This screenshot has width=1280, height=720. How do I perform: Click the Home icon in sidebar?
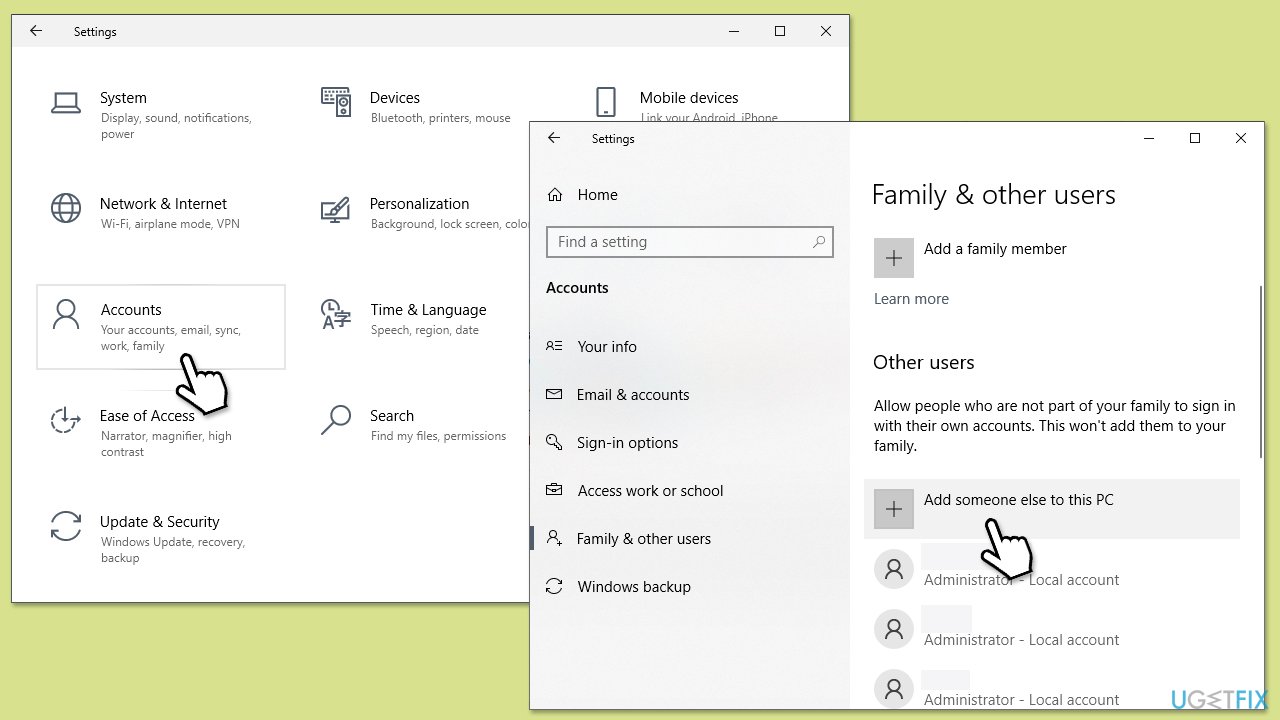(x=555, y=195)
